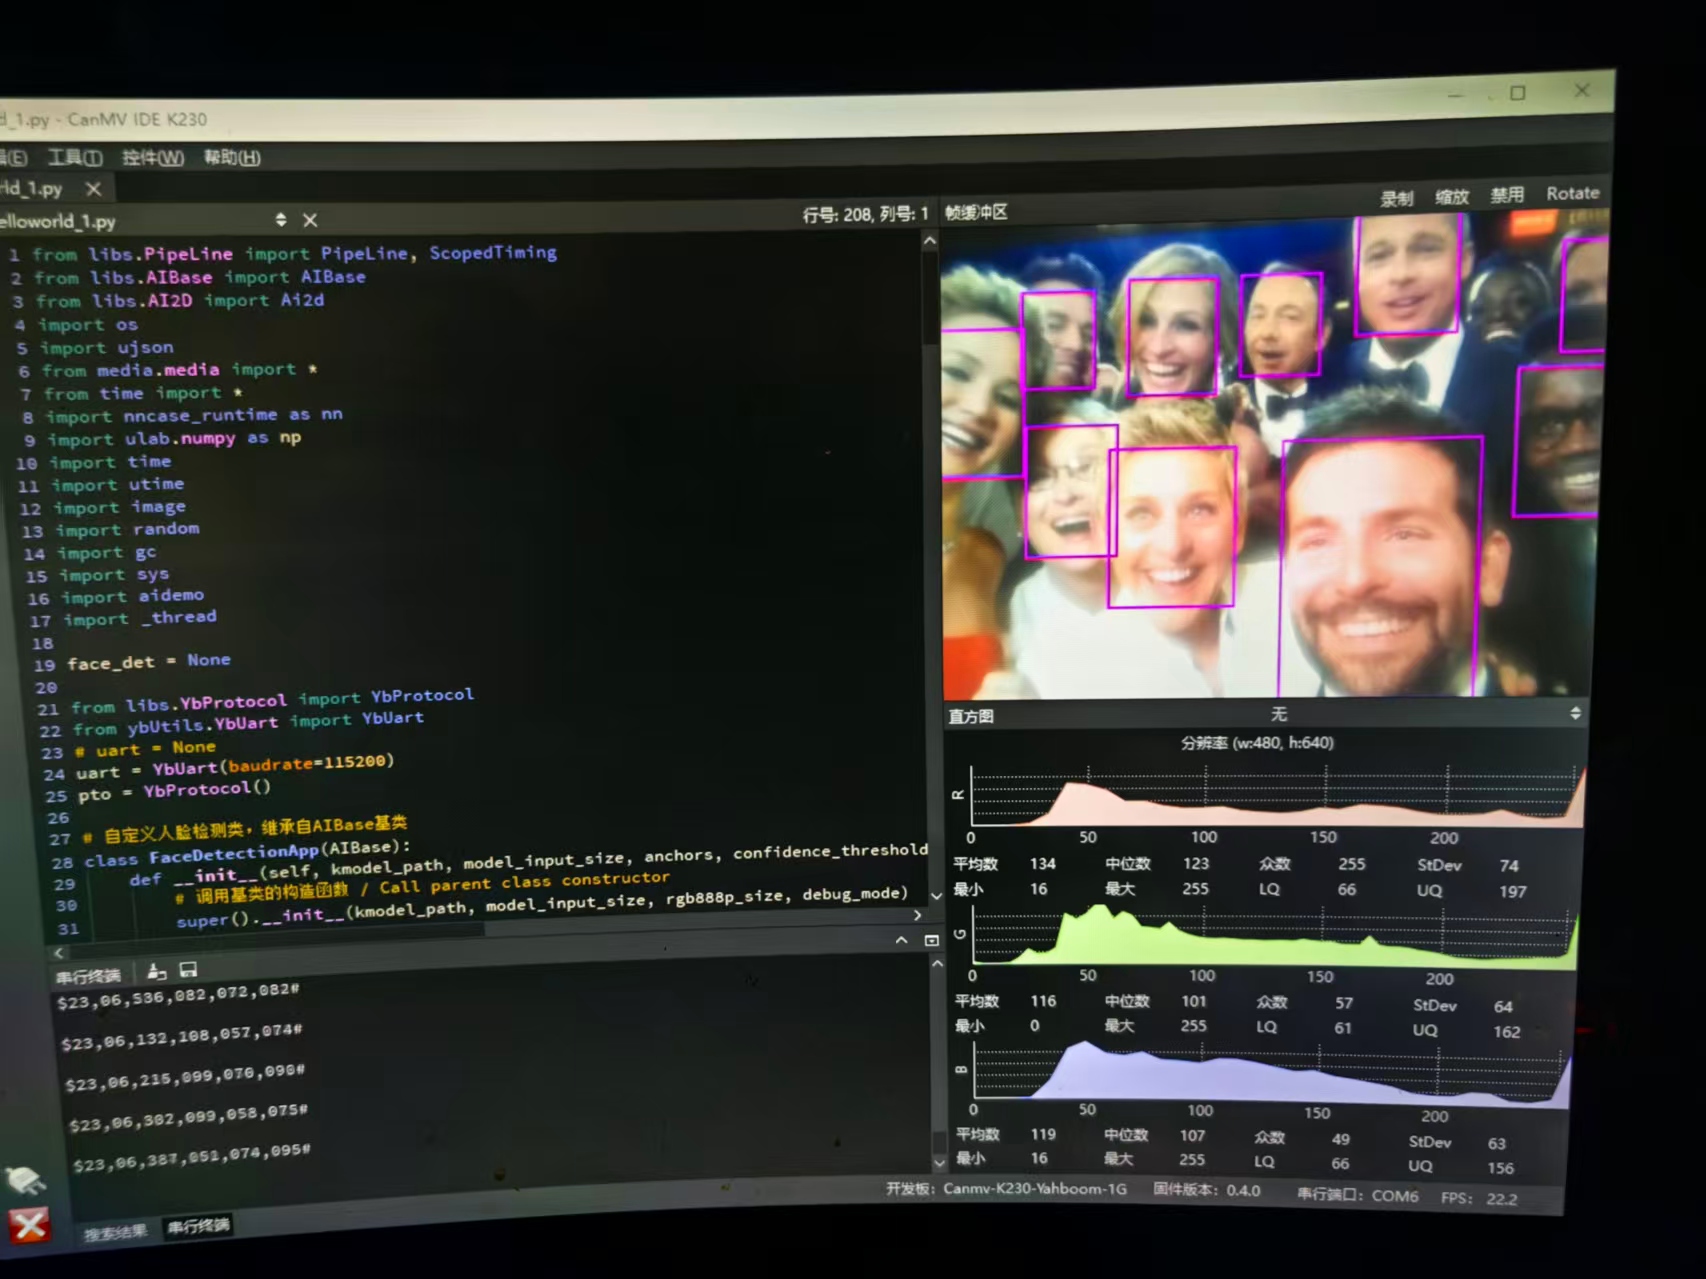Clear the serial terminal with broom icon
Image resolution: width=1706 pixels, height=1279 pixels.
157,971
